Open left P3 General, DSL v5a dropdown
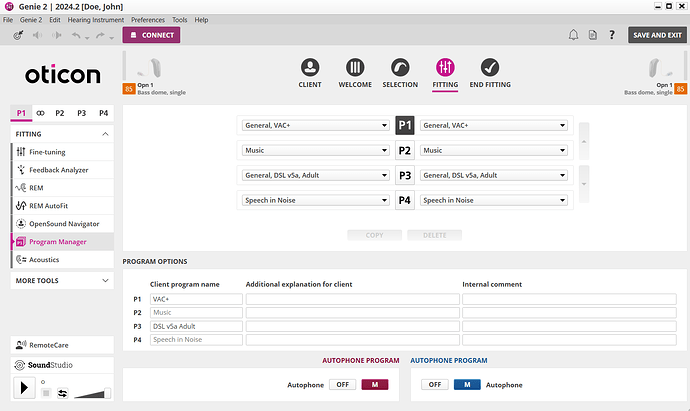This screenshot has height=411, width=690. (x=316, y=175)
